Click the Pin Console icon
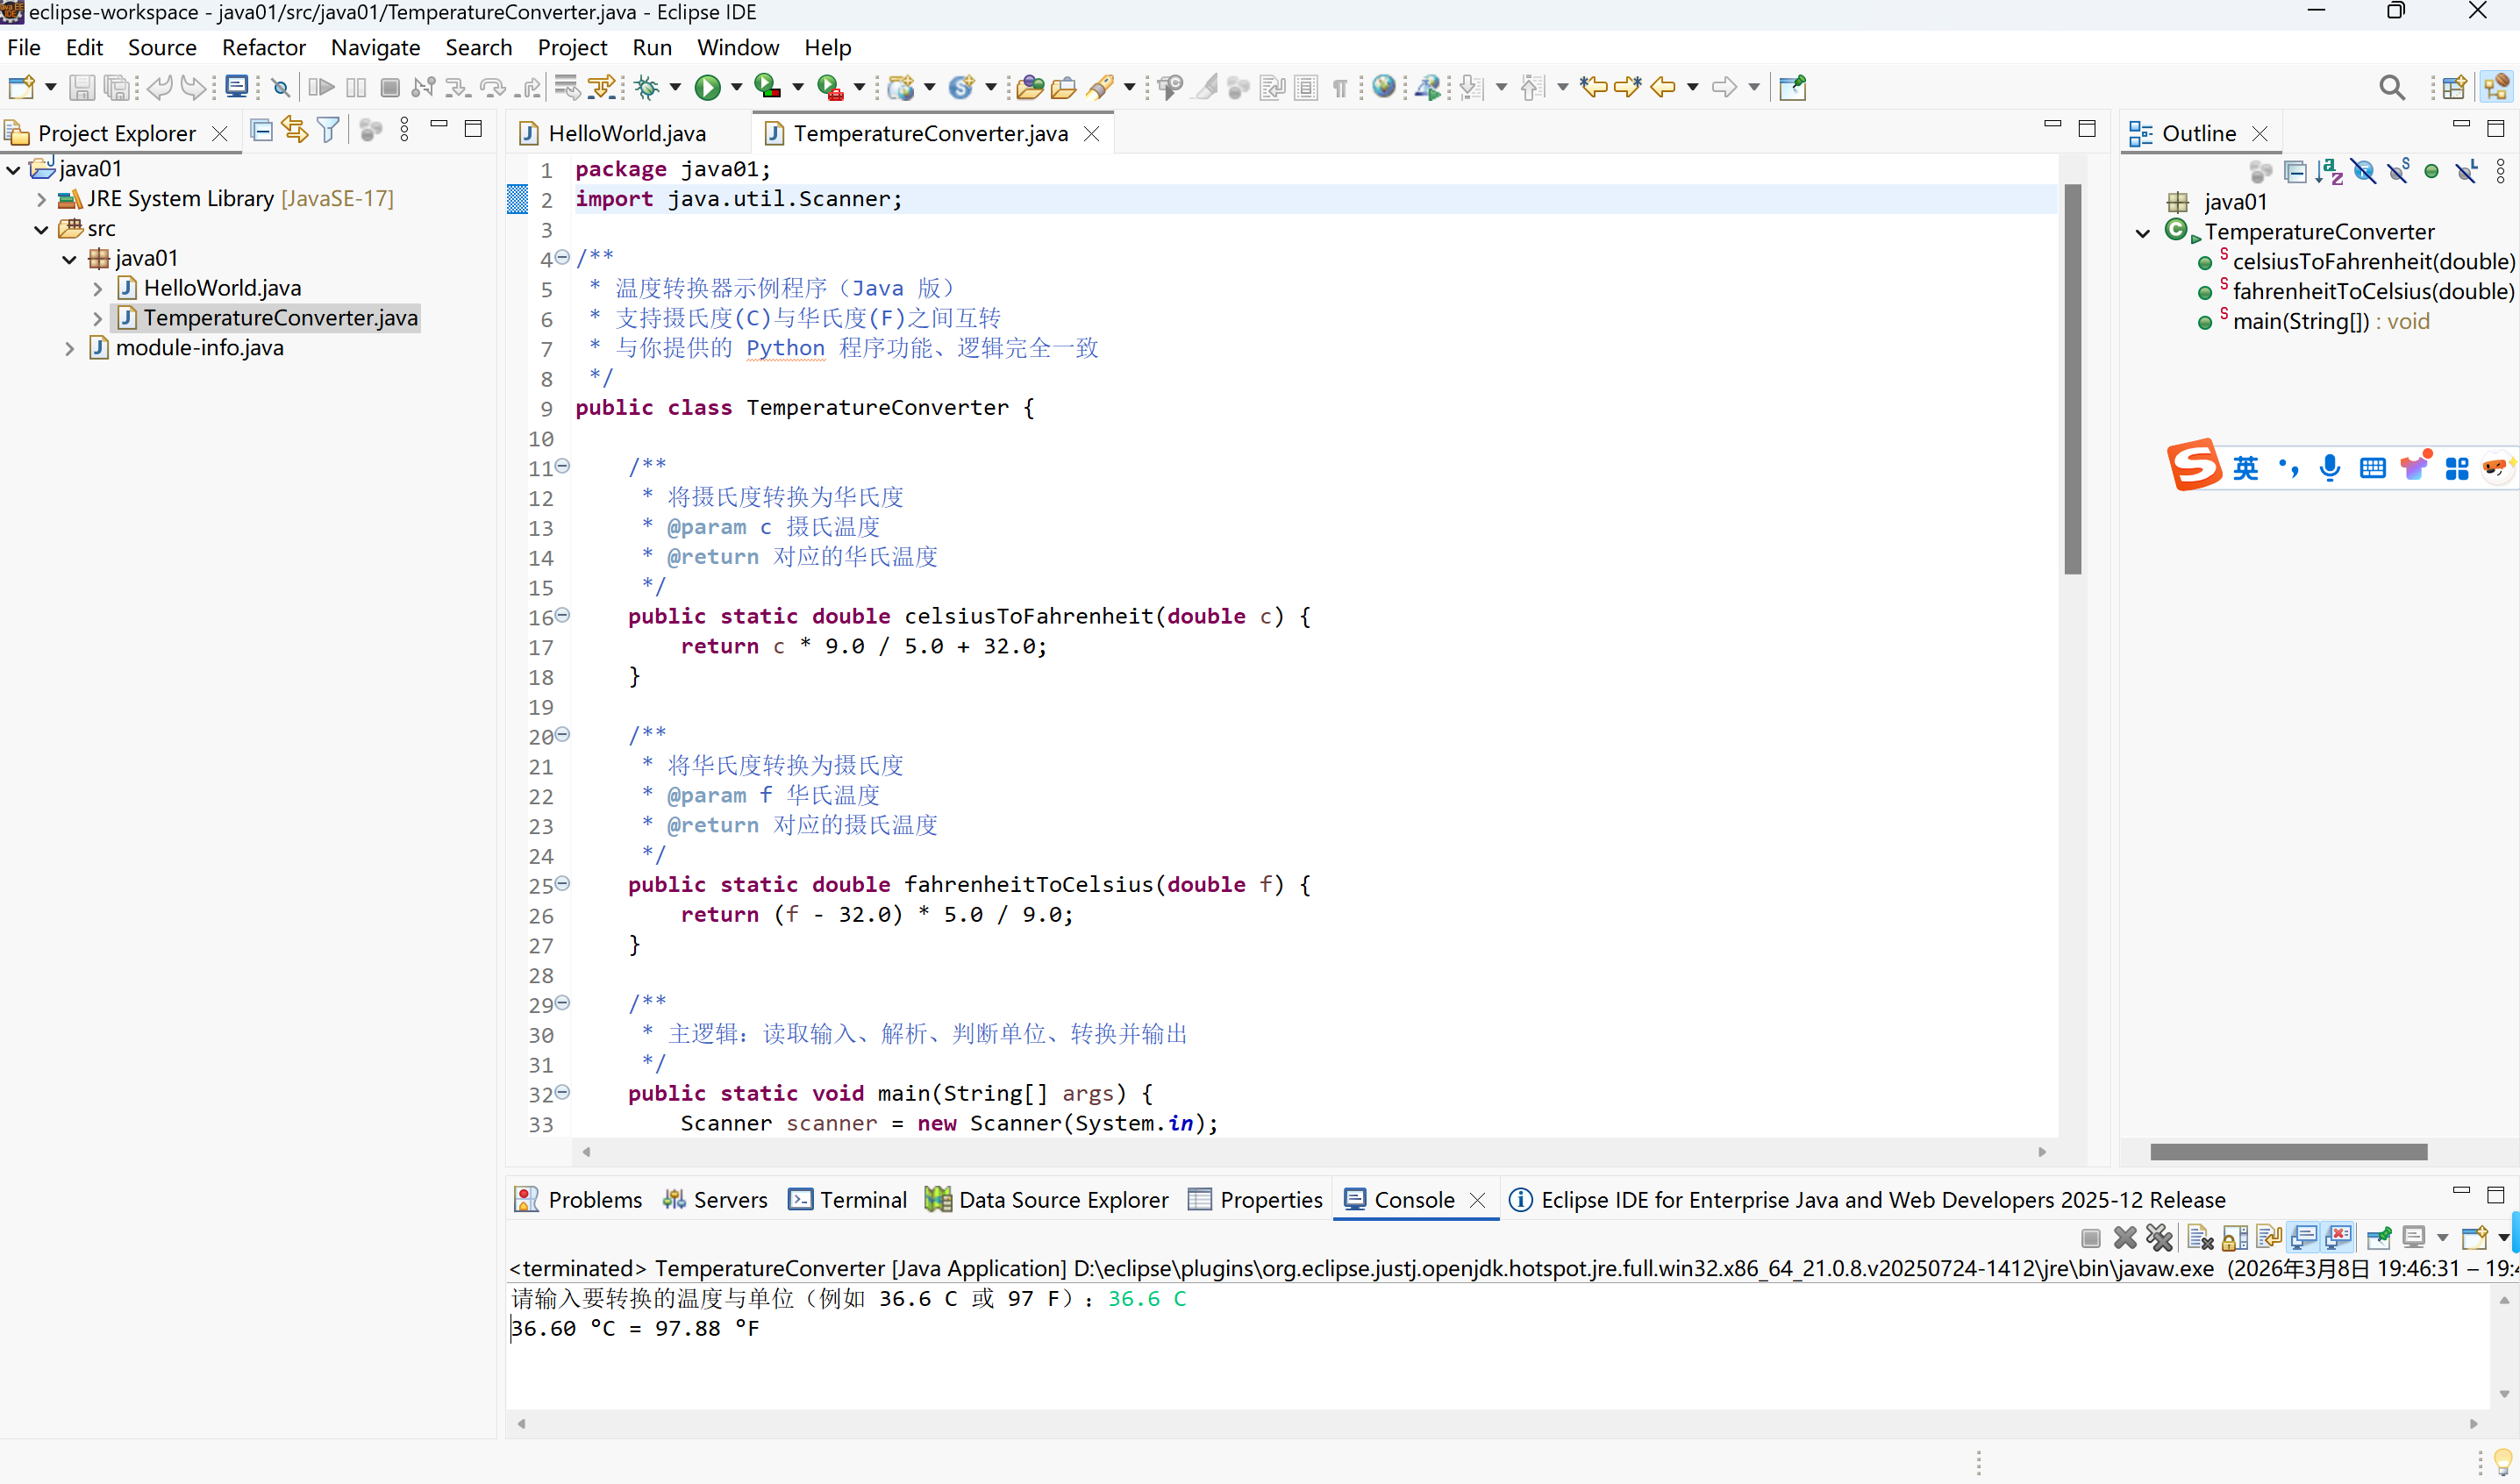The height and width of the screenshot is (1484, 2520). point(2379,1238)
